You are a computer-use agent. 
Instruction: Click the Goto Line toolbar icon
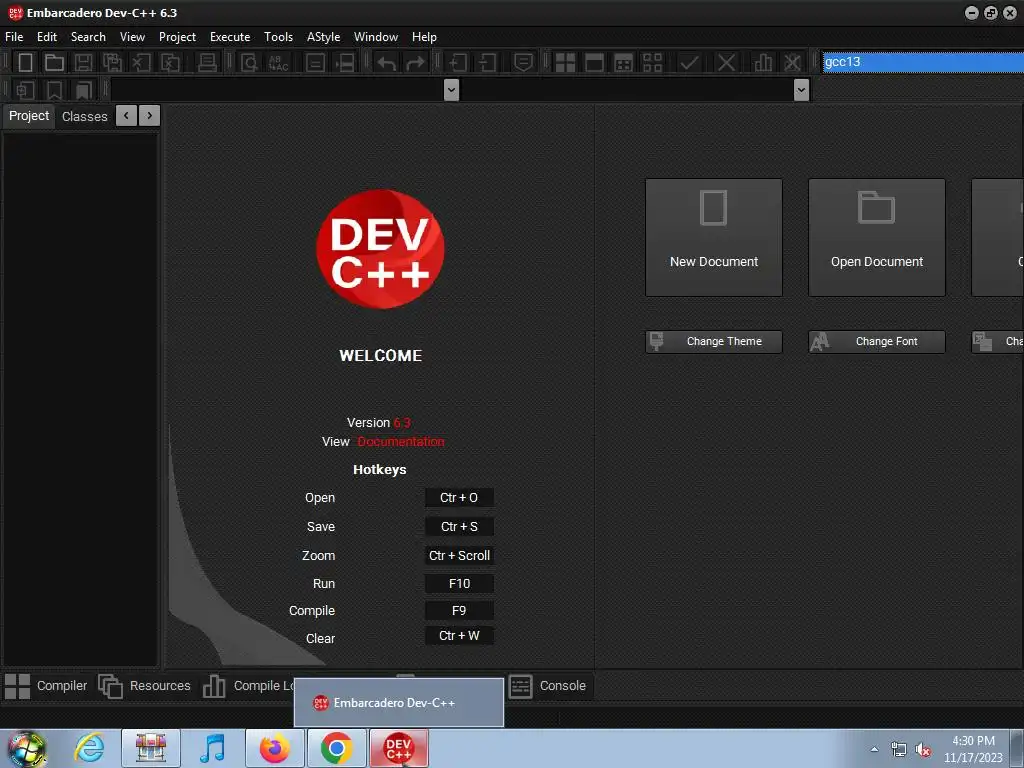[x=344, y=63]
